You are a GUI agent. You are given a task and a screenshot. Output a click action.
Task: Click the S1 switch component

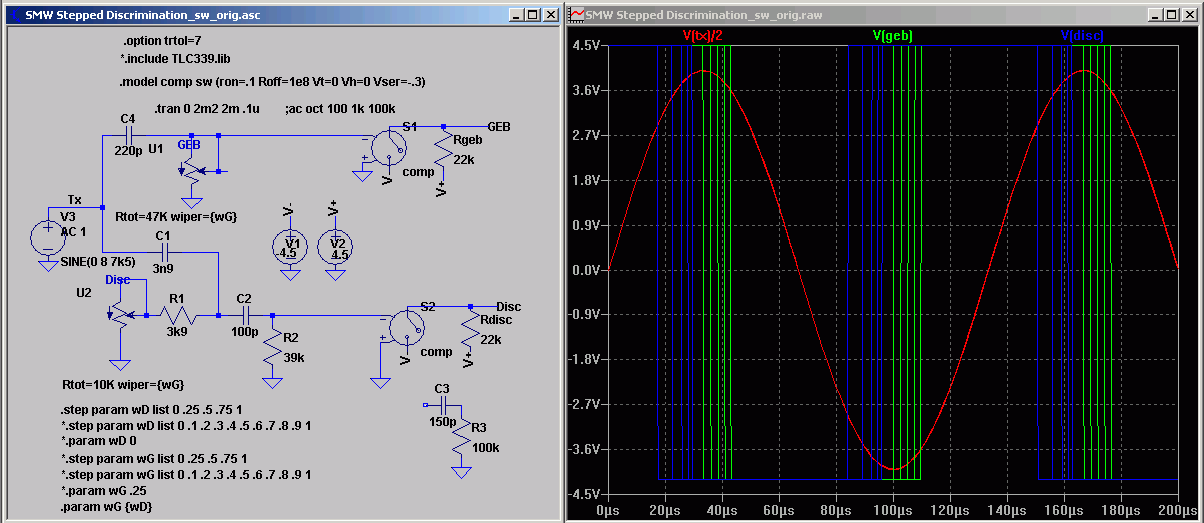click(x=389, y=146)
